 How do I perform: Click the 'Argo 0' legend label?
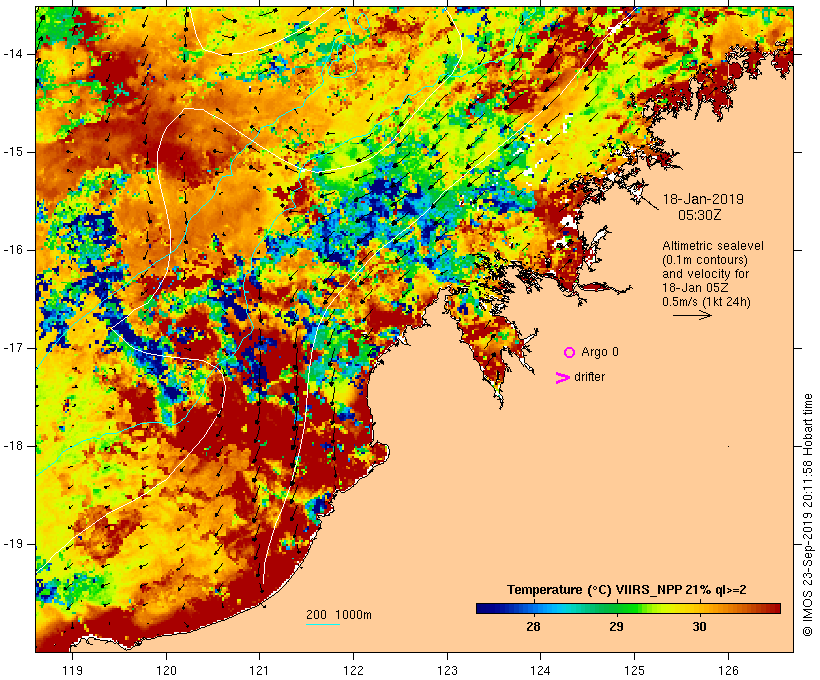(600, 352)
